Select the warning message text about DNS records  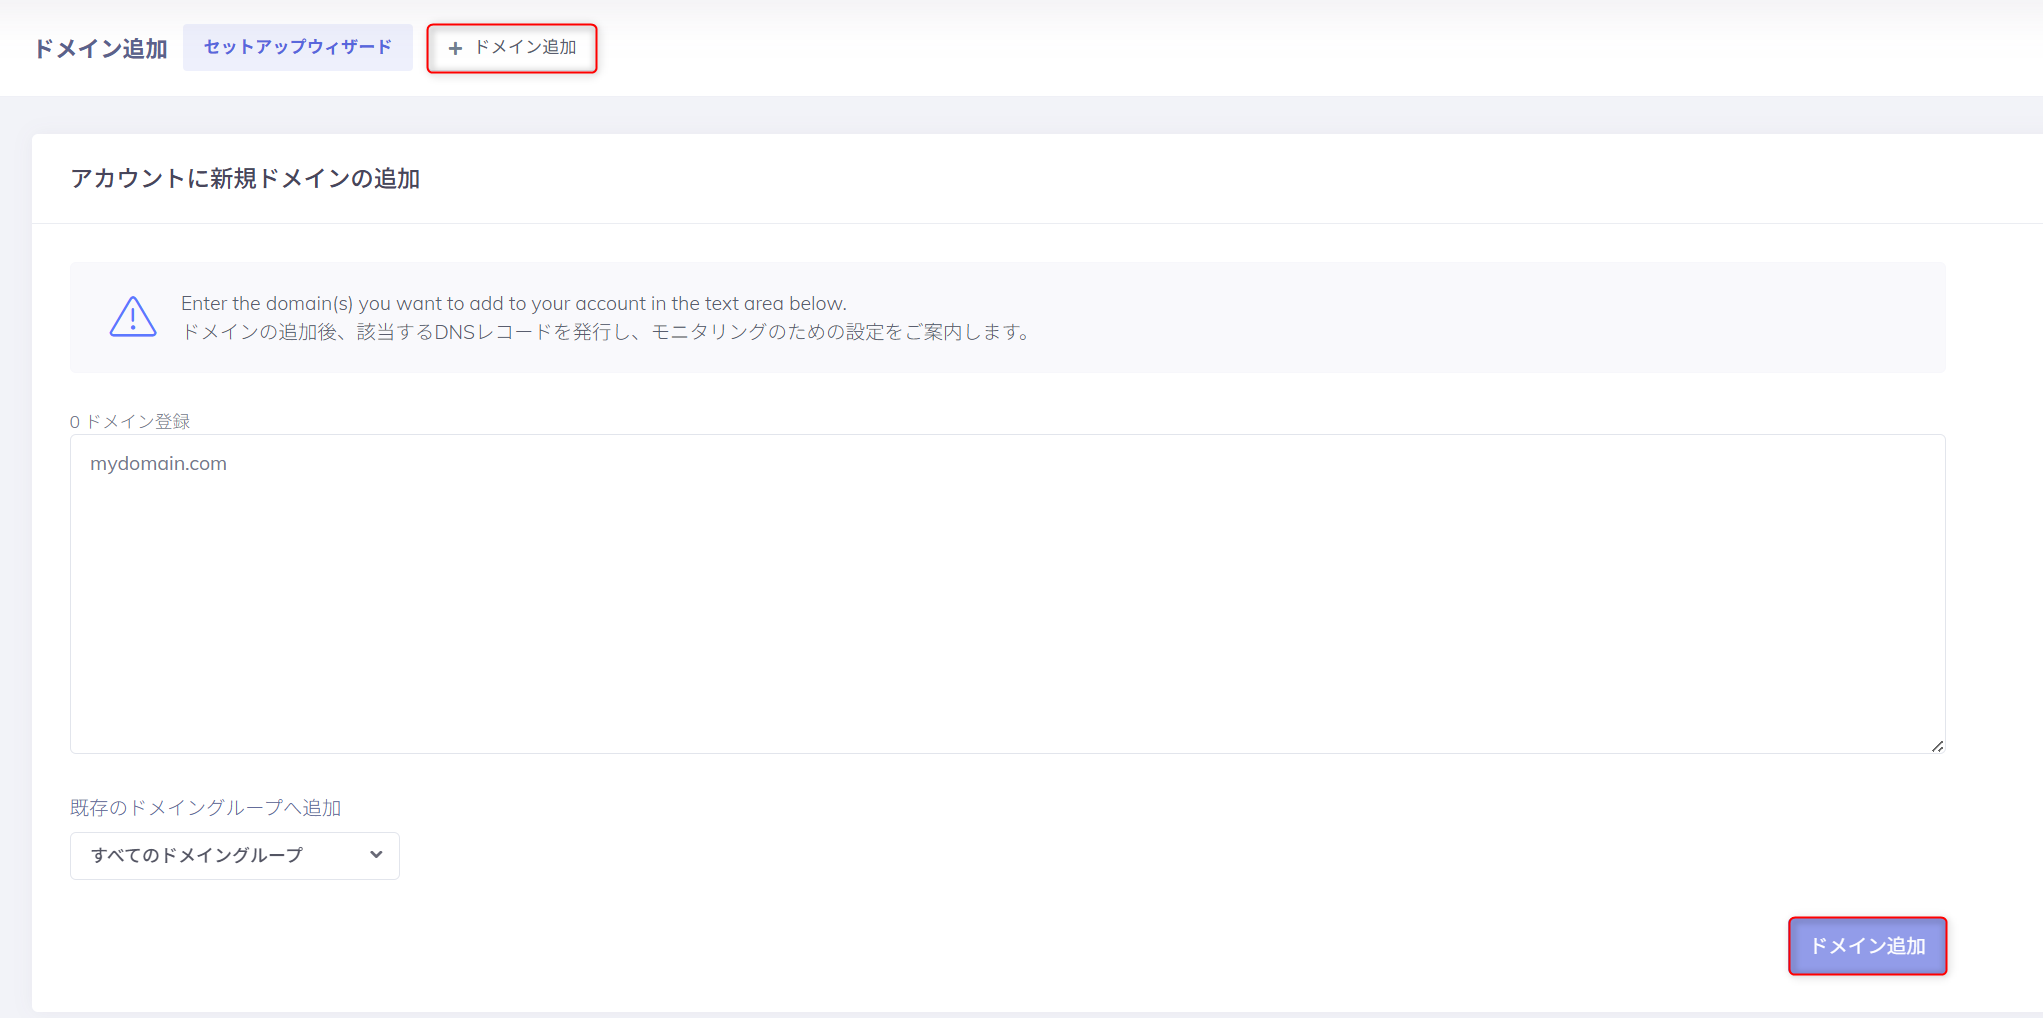tap(605, 332)
